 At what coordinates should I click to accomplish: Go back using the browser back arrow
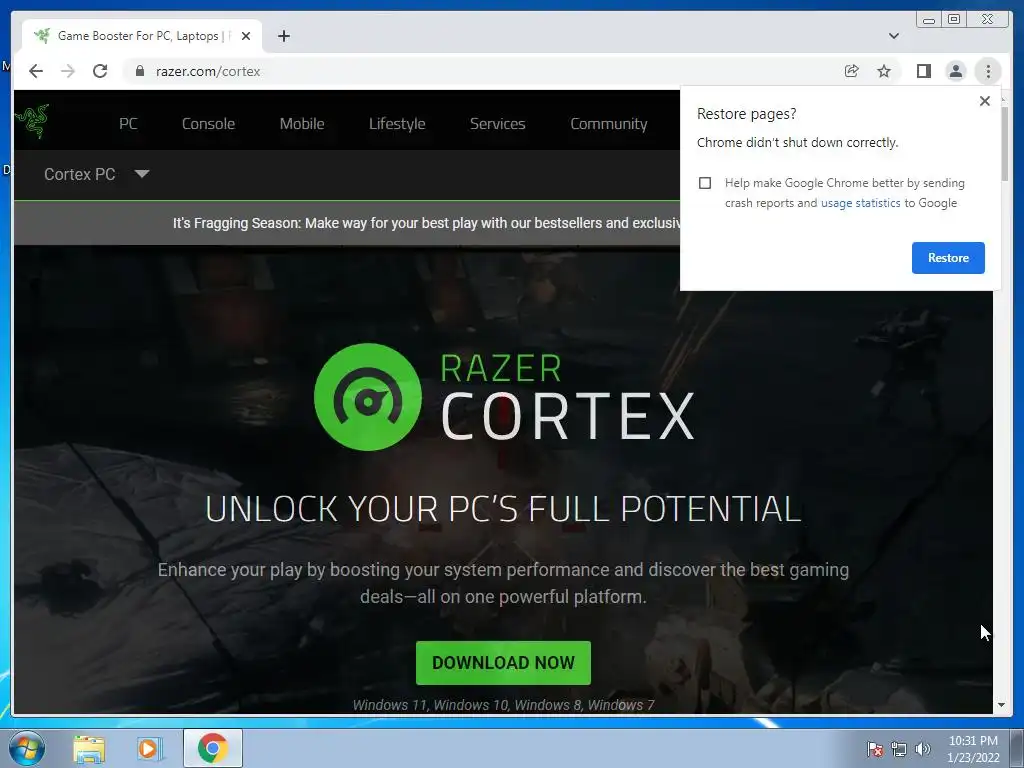(x=36, y=71)
